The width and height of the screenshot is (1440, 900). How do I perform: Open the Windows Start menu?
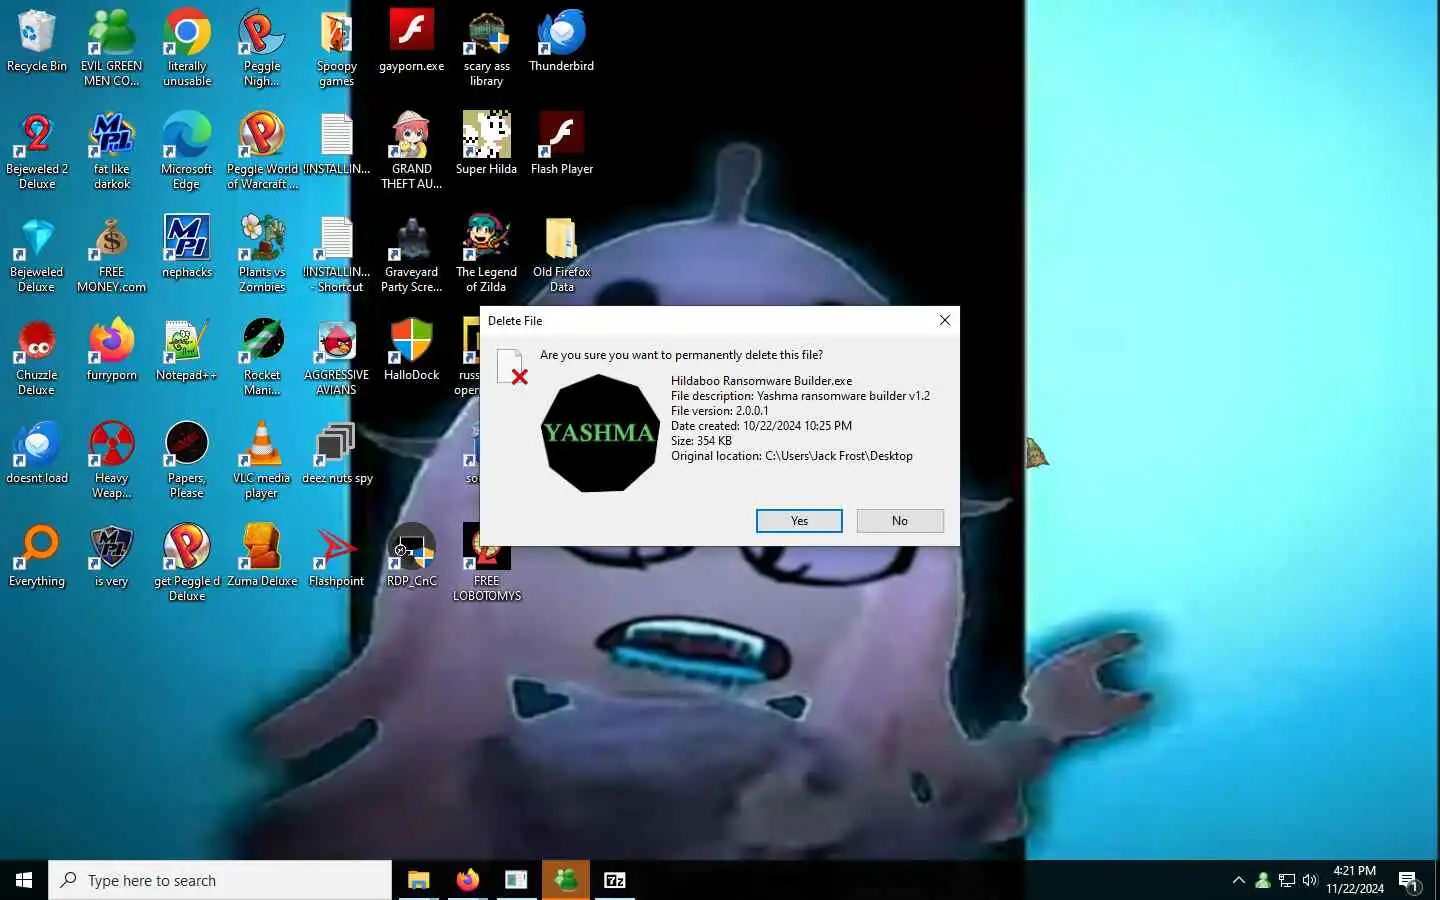pyautogui.click(x=24, y=880)
